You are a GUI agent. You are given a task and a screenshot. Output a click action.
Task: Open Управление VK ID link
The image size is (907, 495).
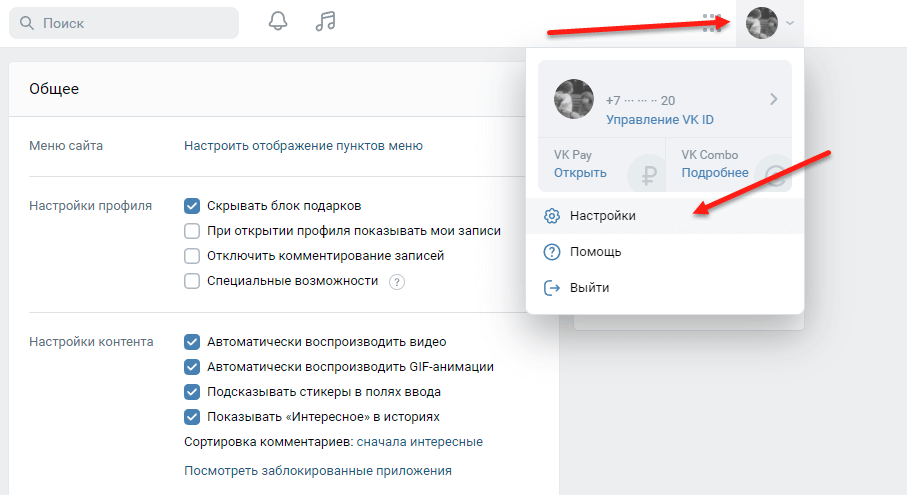(659, 120)
